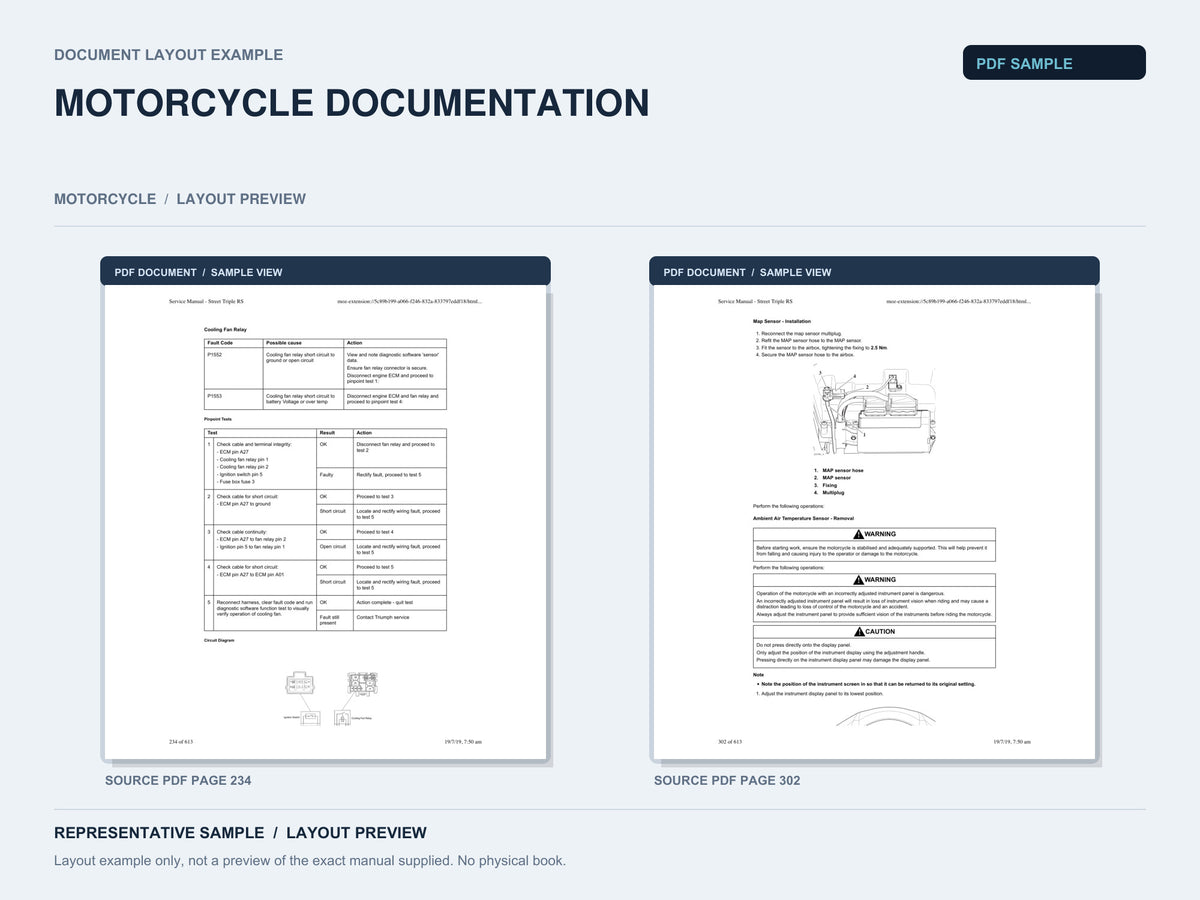Click the PDF SAMPLE badge
Image resolution: width=1200 pixels, height=900 pixels.
coord(1054,63)
